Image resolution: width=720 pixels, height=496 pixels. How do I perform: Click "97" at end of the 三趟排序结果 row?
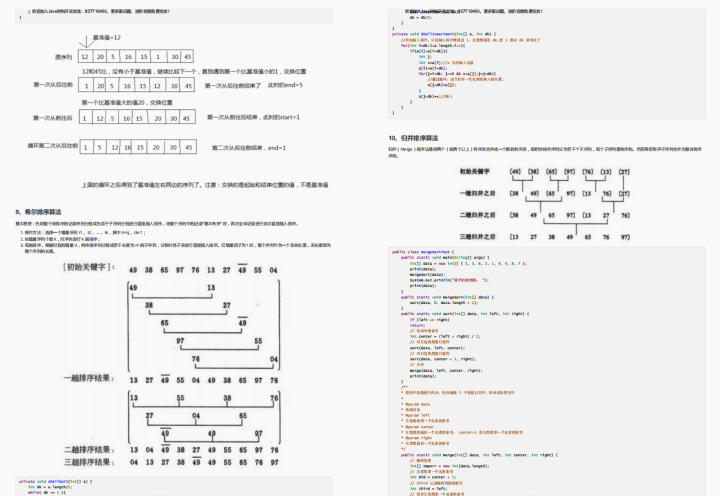[274, 462]
